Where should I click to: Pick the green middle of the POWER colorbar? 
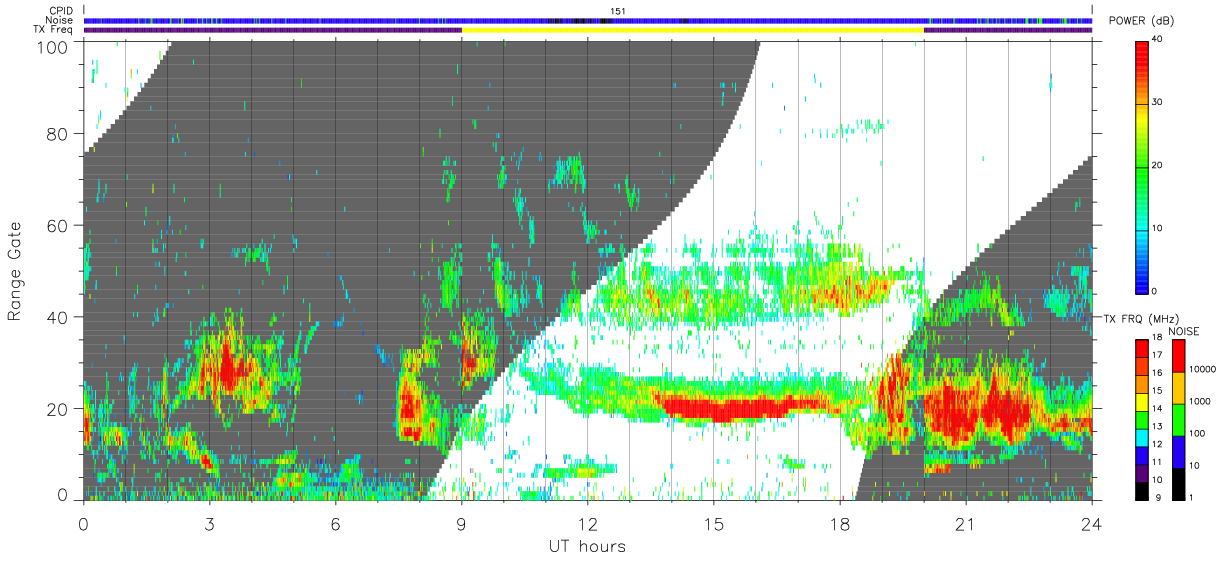point(1141,166)
